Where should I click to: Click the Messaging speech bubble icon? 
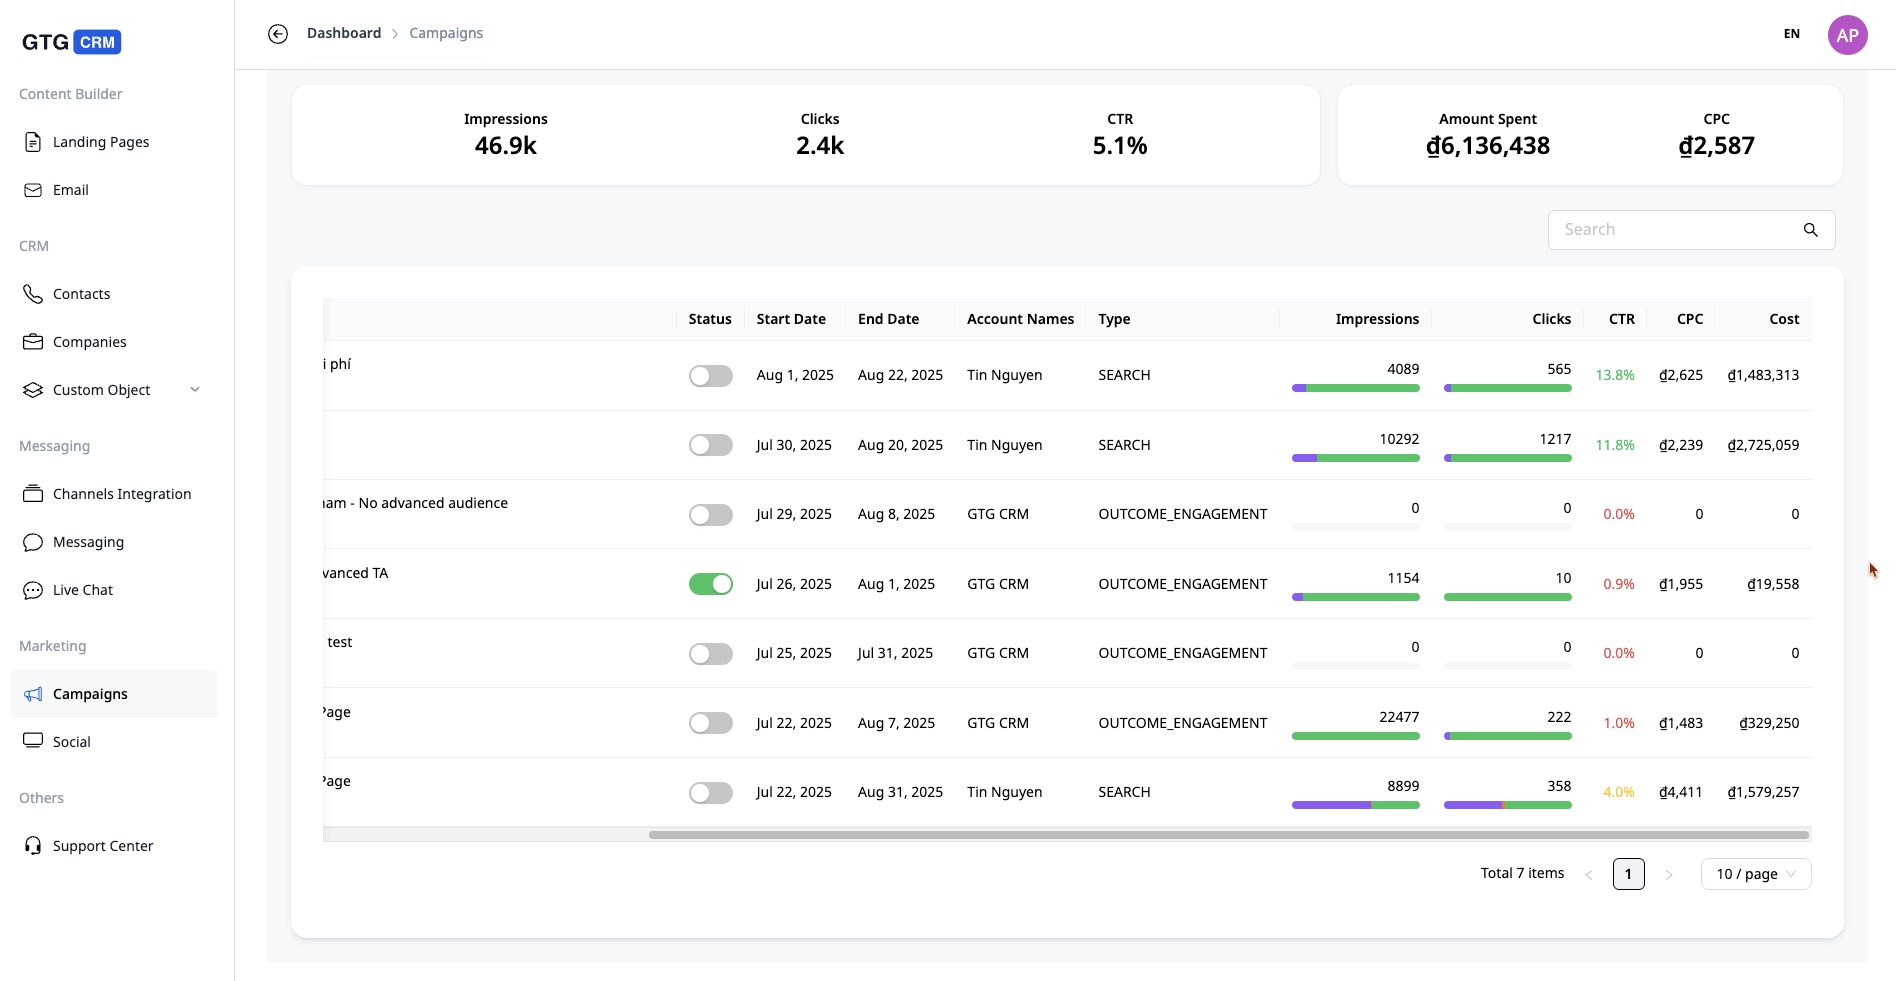point(33,542)
